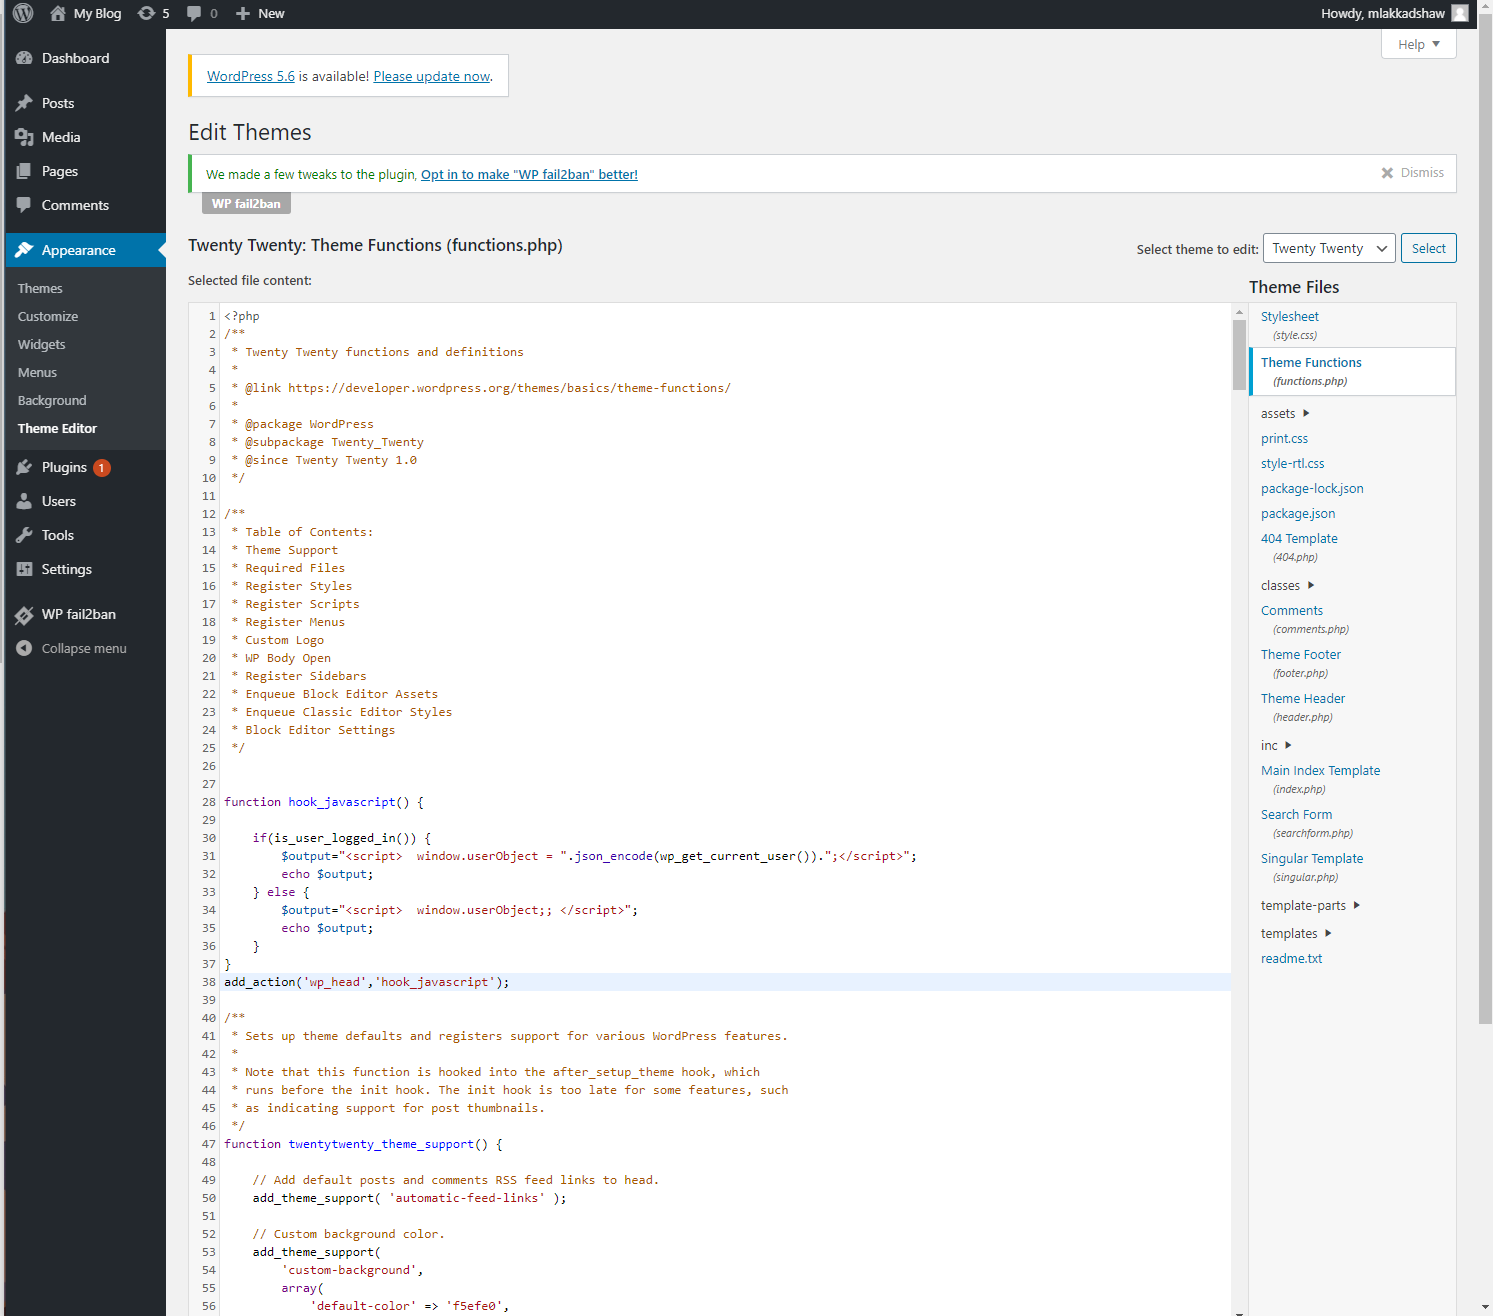The width and height of the screenshot is (1493, 1316).
Task: Click line number 28 in gutter
Action: pyautogui.click(x=208, y=802)
